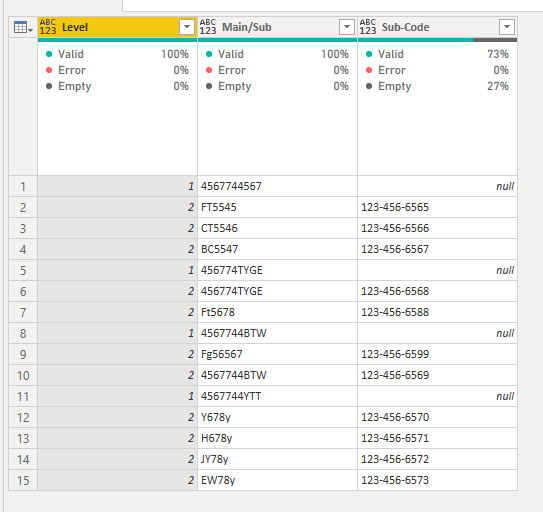Select cell Fg56567
This screenshot has width=543, height=512.
(x=277, y=354)
